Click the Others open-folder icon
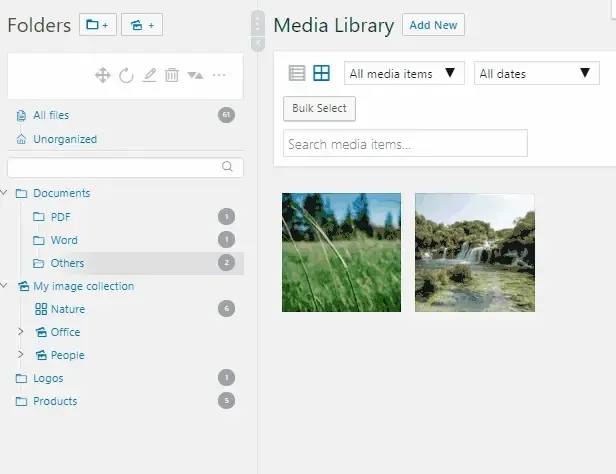Image resolution: width=616 pixels, height=474 pixels. (x=38, y=263)
